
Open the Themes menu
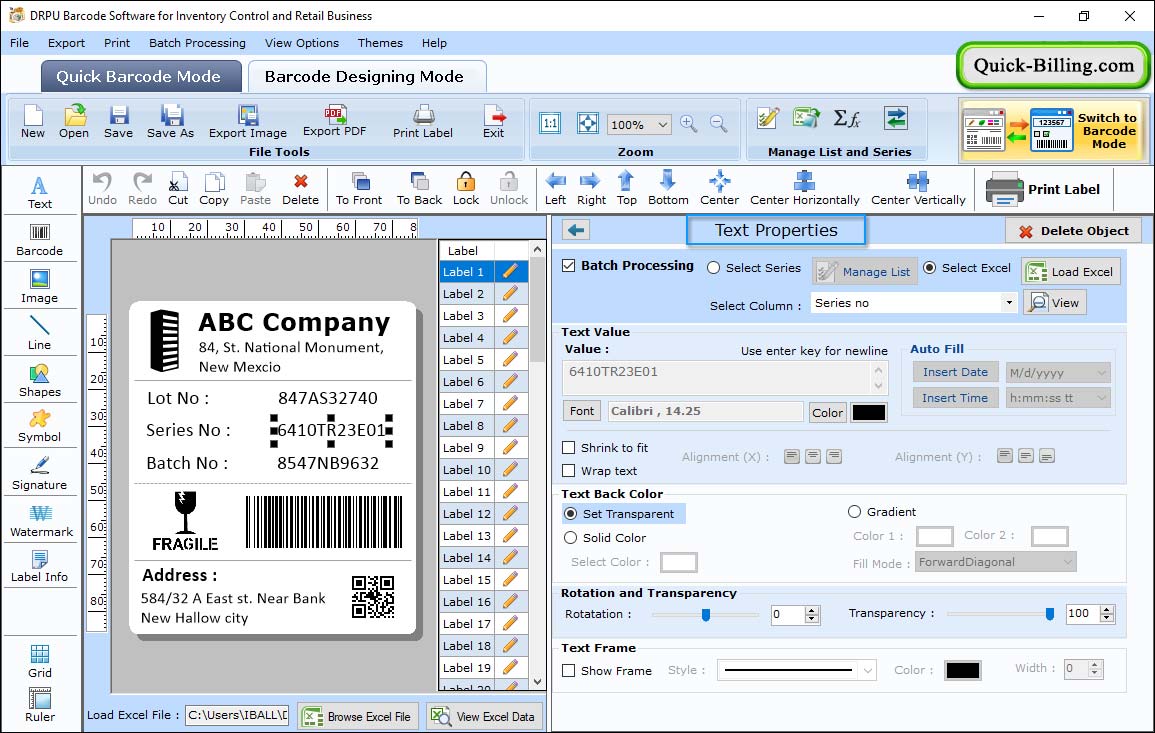click(x=380, y=43)
